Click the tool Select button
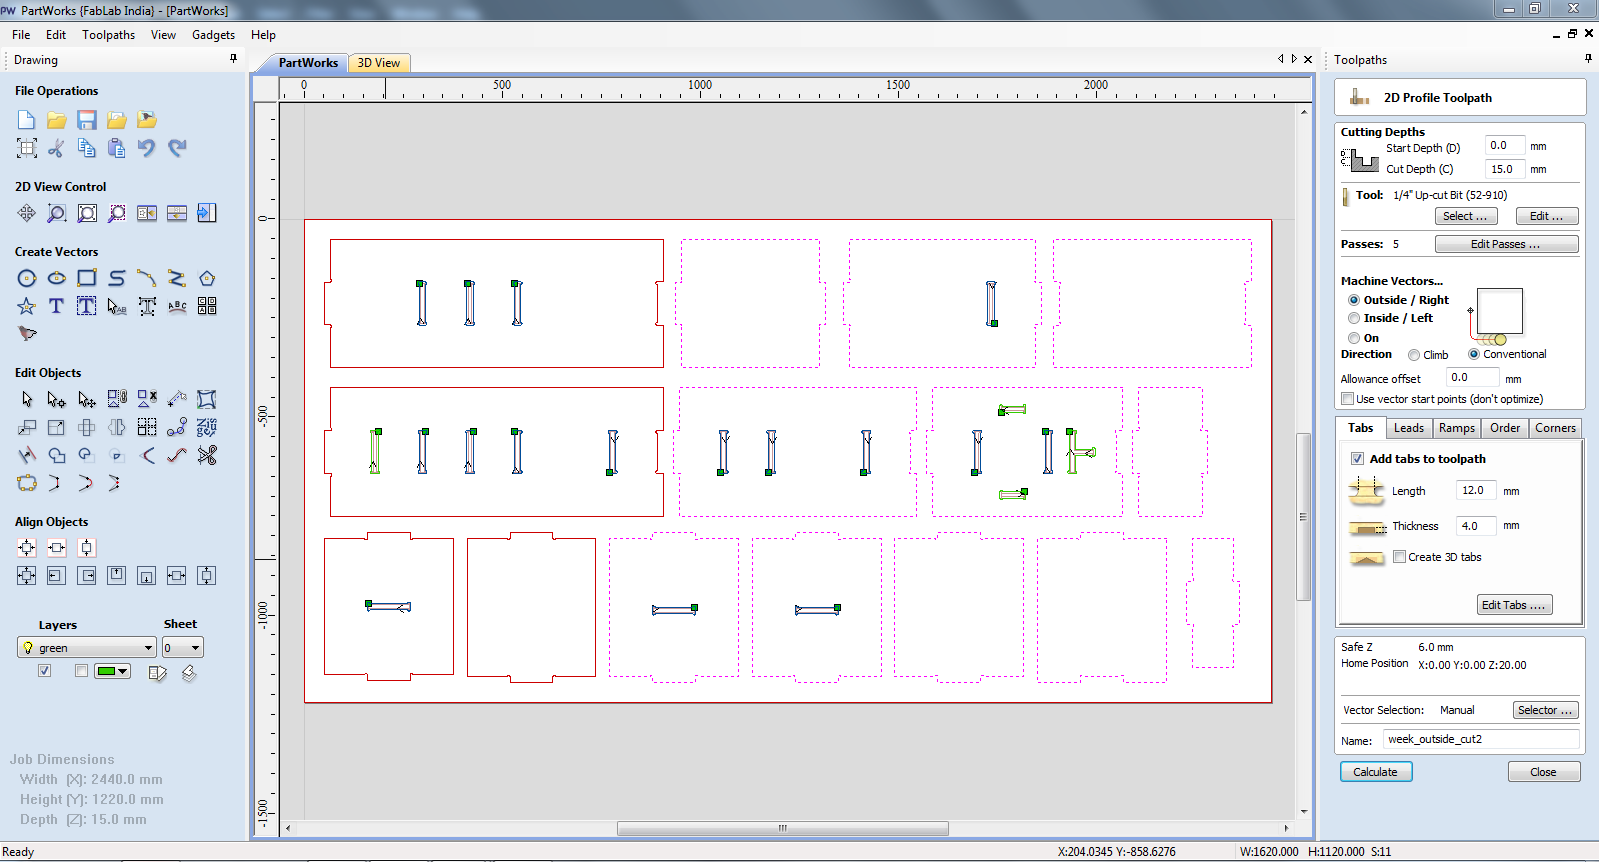 pyautogui.click(x=1466, y=216)
